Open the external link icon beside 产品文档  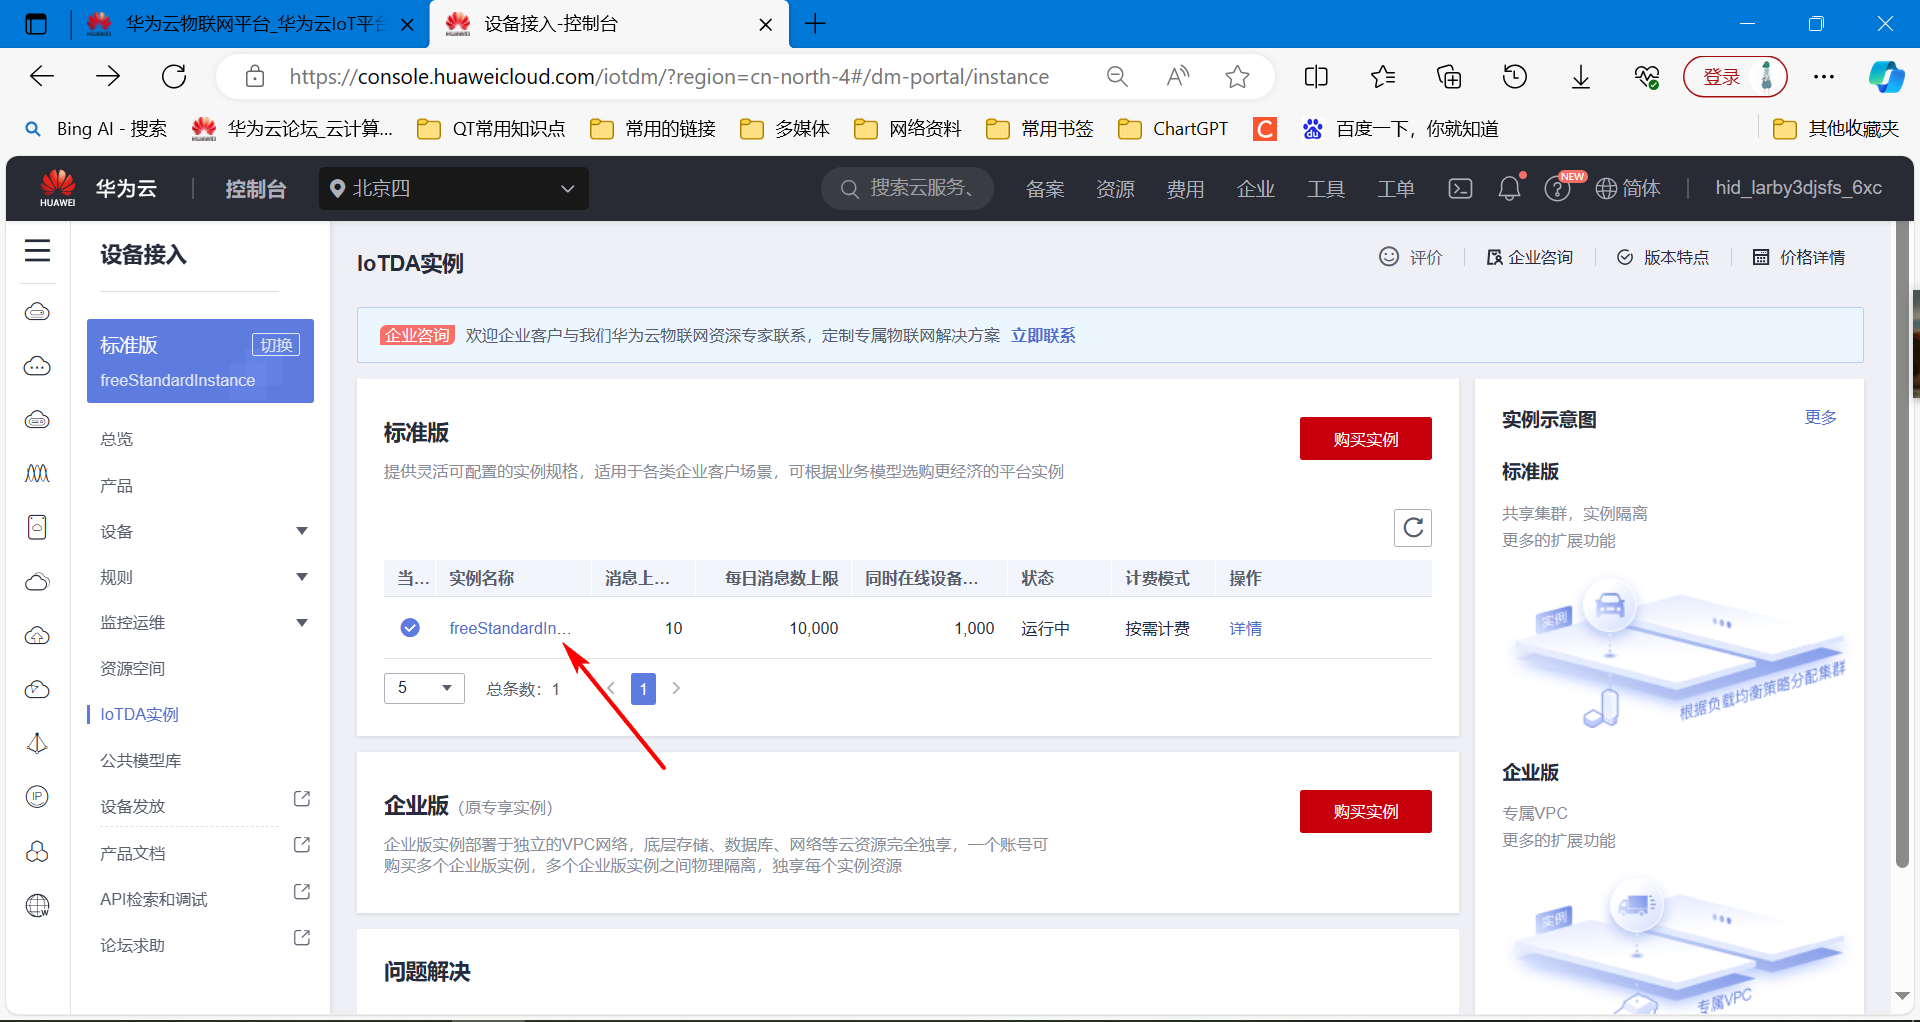tap(302, 845)
